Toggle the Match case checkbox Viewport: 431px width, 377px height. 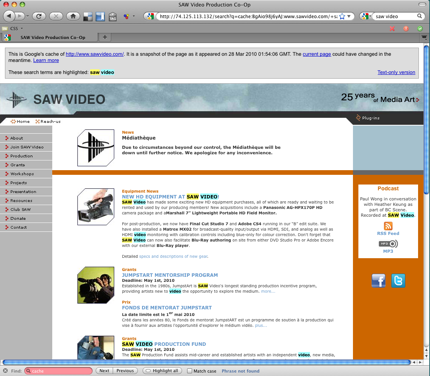click(x=190, y=371)
